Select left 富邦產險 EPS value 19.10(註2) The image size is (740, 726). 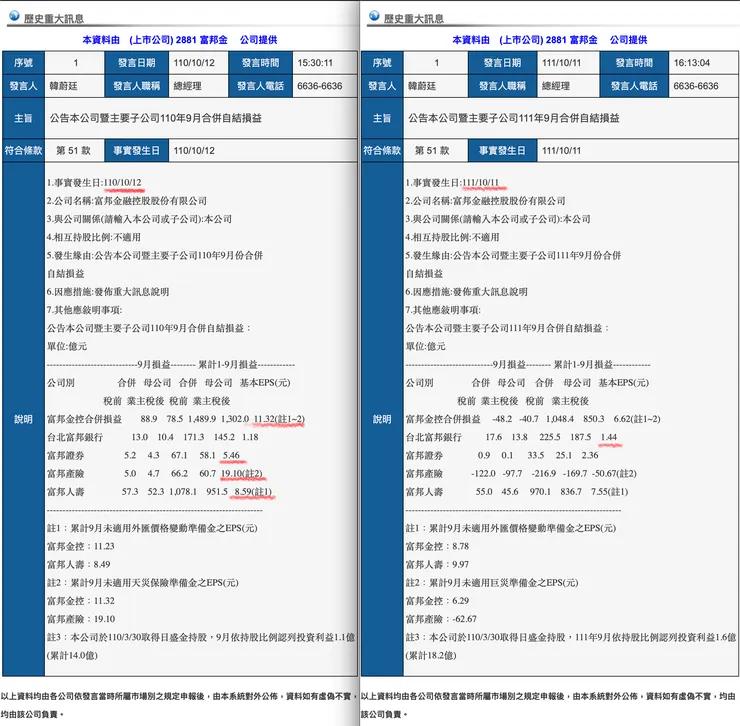point(241,473)
